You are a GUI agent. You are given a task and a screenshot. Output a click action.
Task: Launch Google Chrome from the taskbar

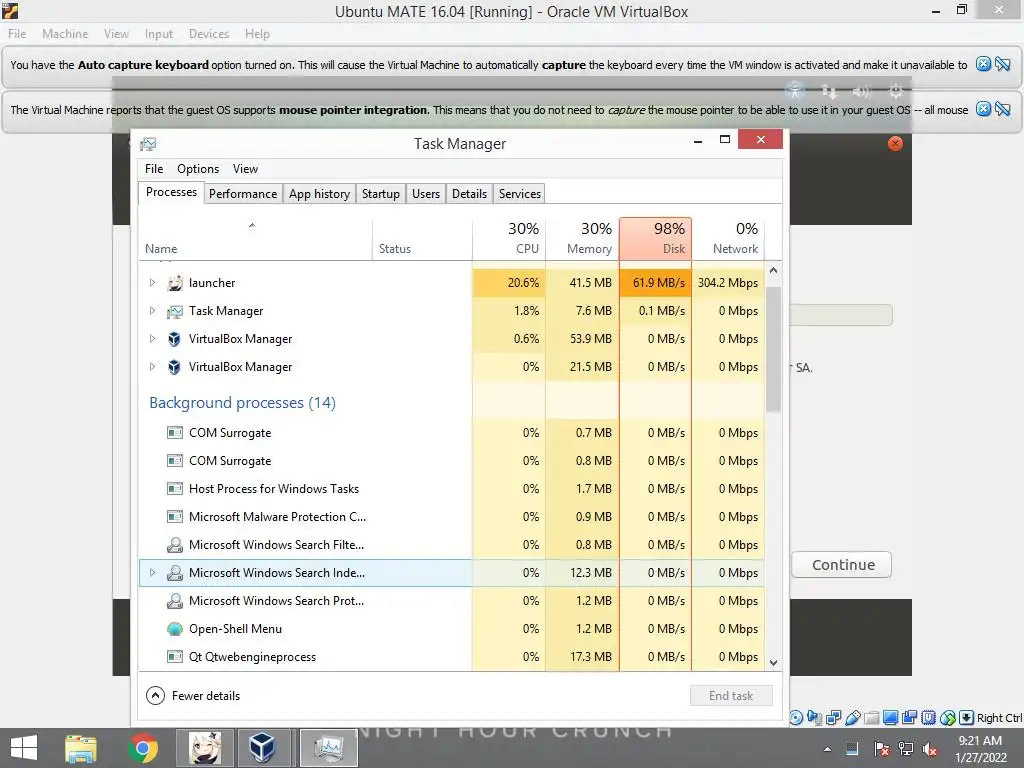(x=143, y=748)
